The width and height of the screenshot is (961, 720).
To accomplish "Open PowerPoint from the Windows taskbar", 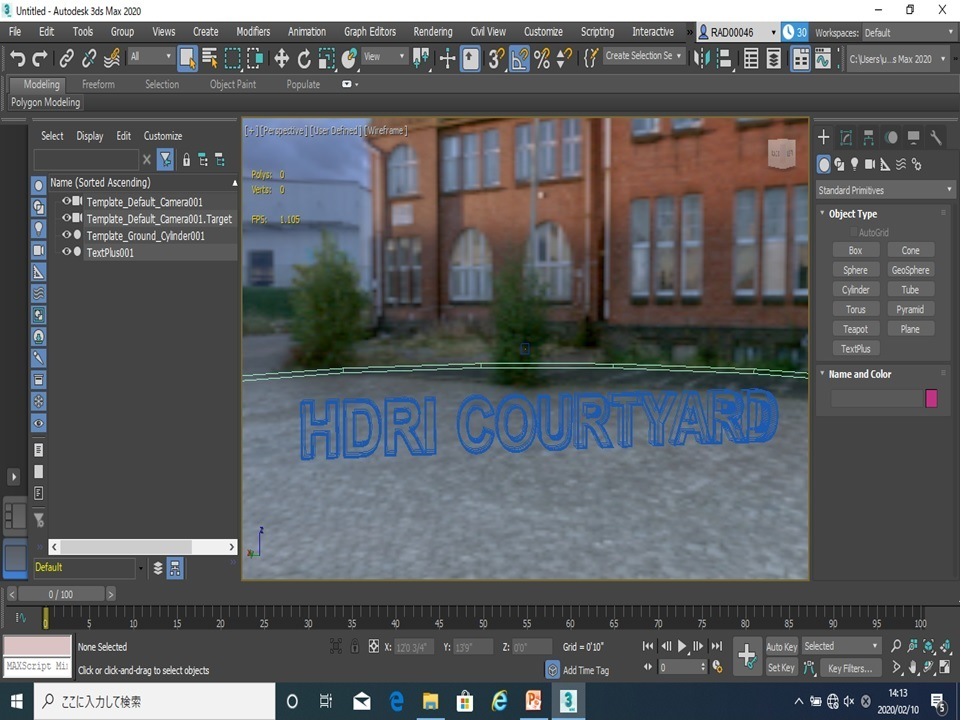I will pyautogui.click(x=533, y=701).
